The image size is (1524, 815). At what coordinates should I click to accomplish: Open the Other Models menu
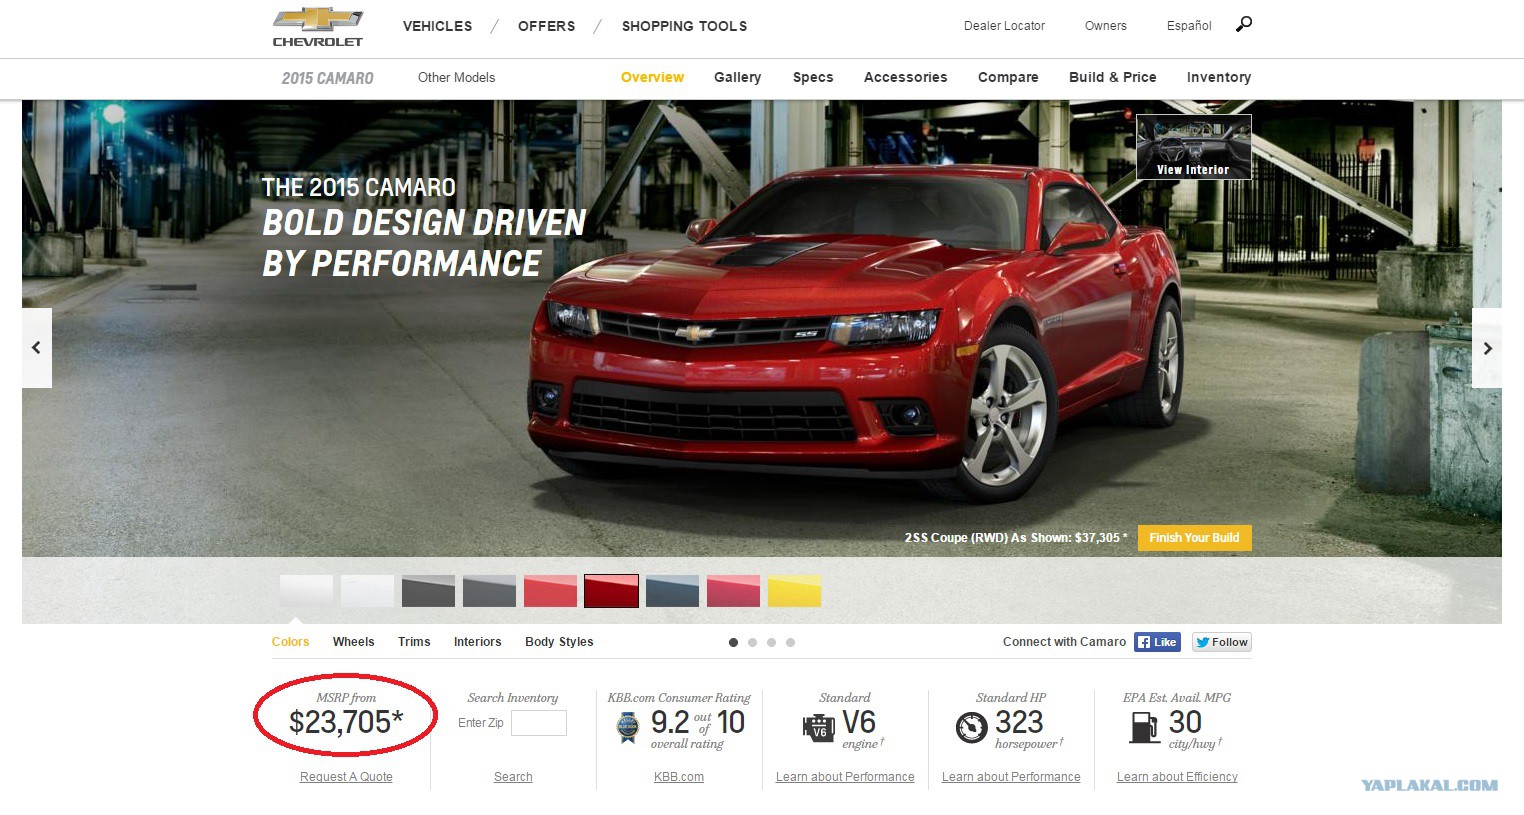[456, 77]
